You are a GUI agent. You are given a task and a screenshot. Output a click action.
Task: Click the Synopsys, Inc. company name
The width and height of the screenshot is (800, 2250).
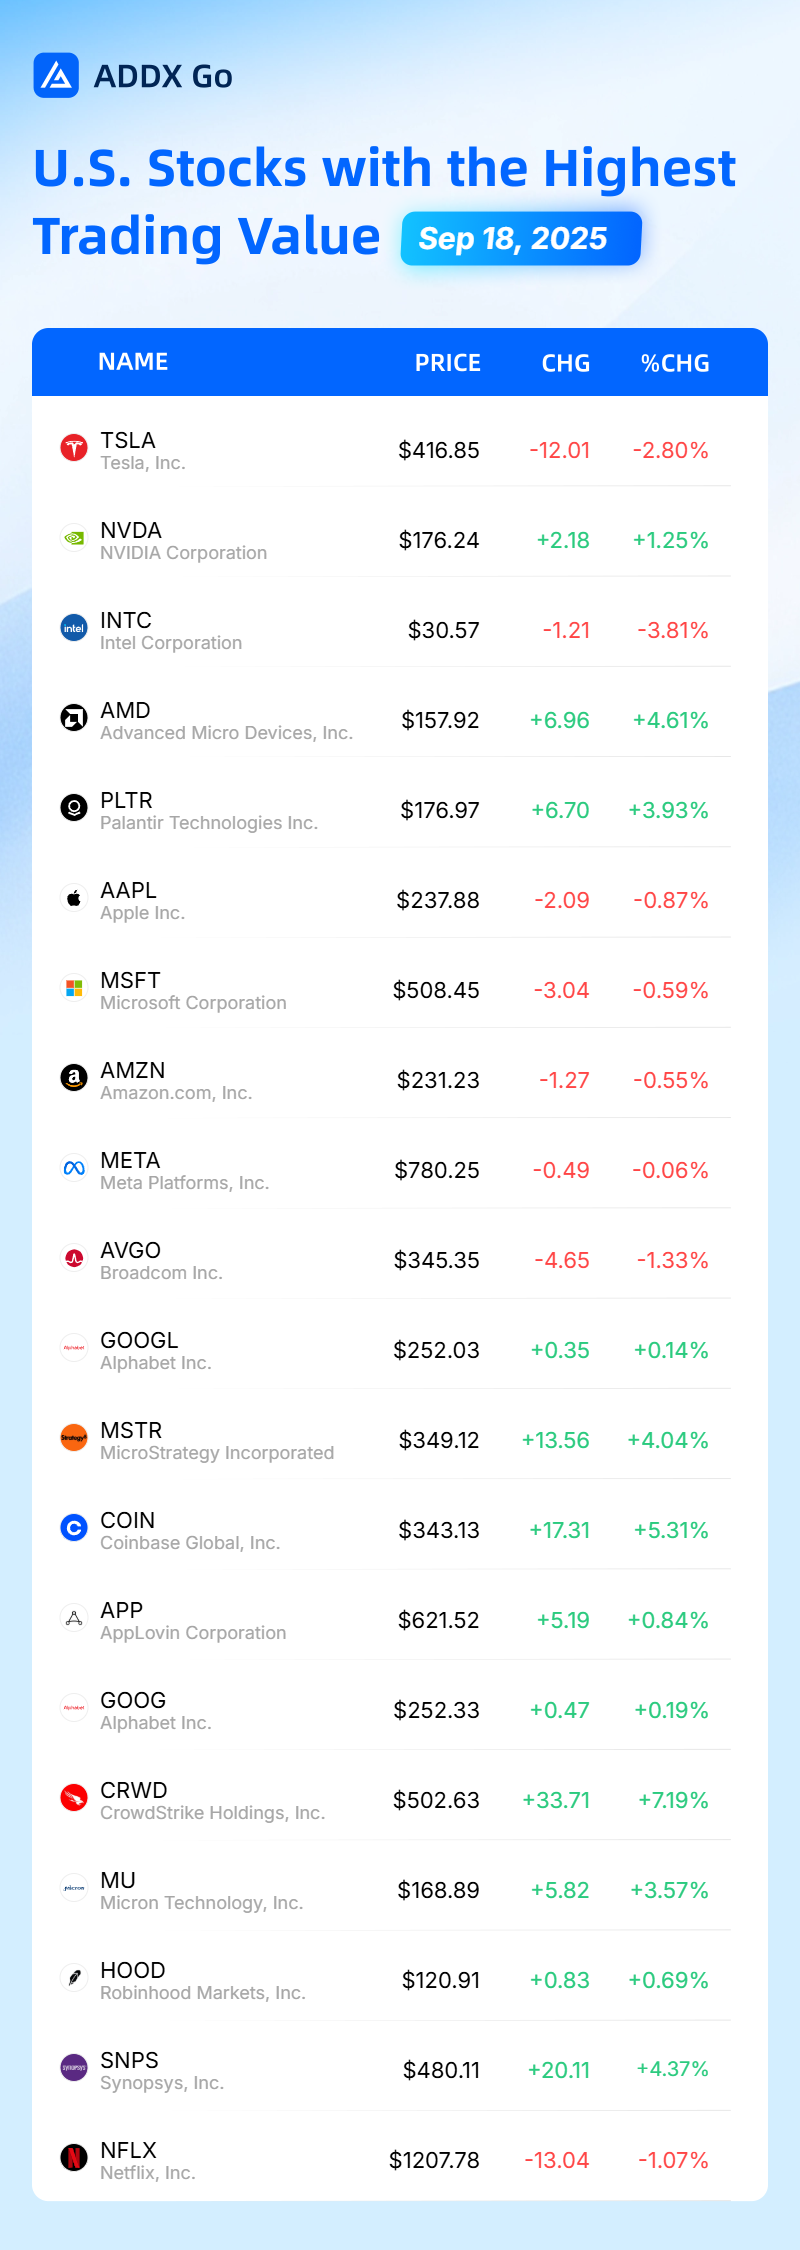coord(162,2083)
